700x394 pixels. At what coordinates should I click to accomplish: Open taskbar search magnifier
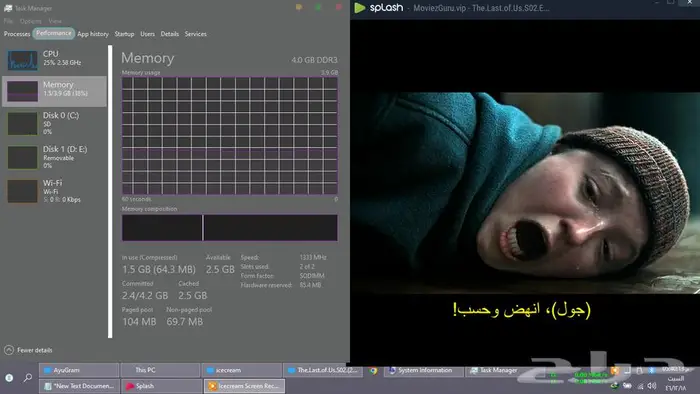pyautogui.click(x=28, y=378)
